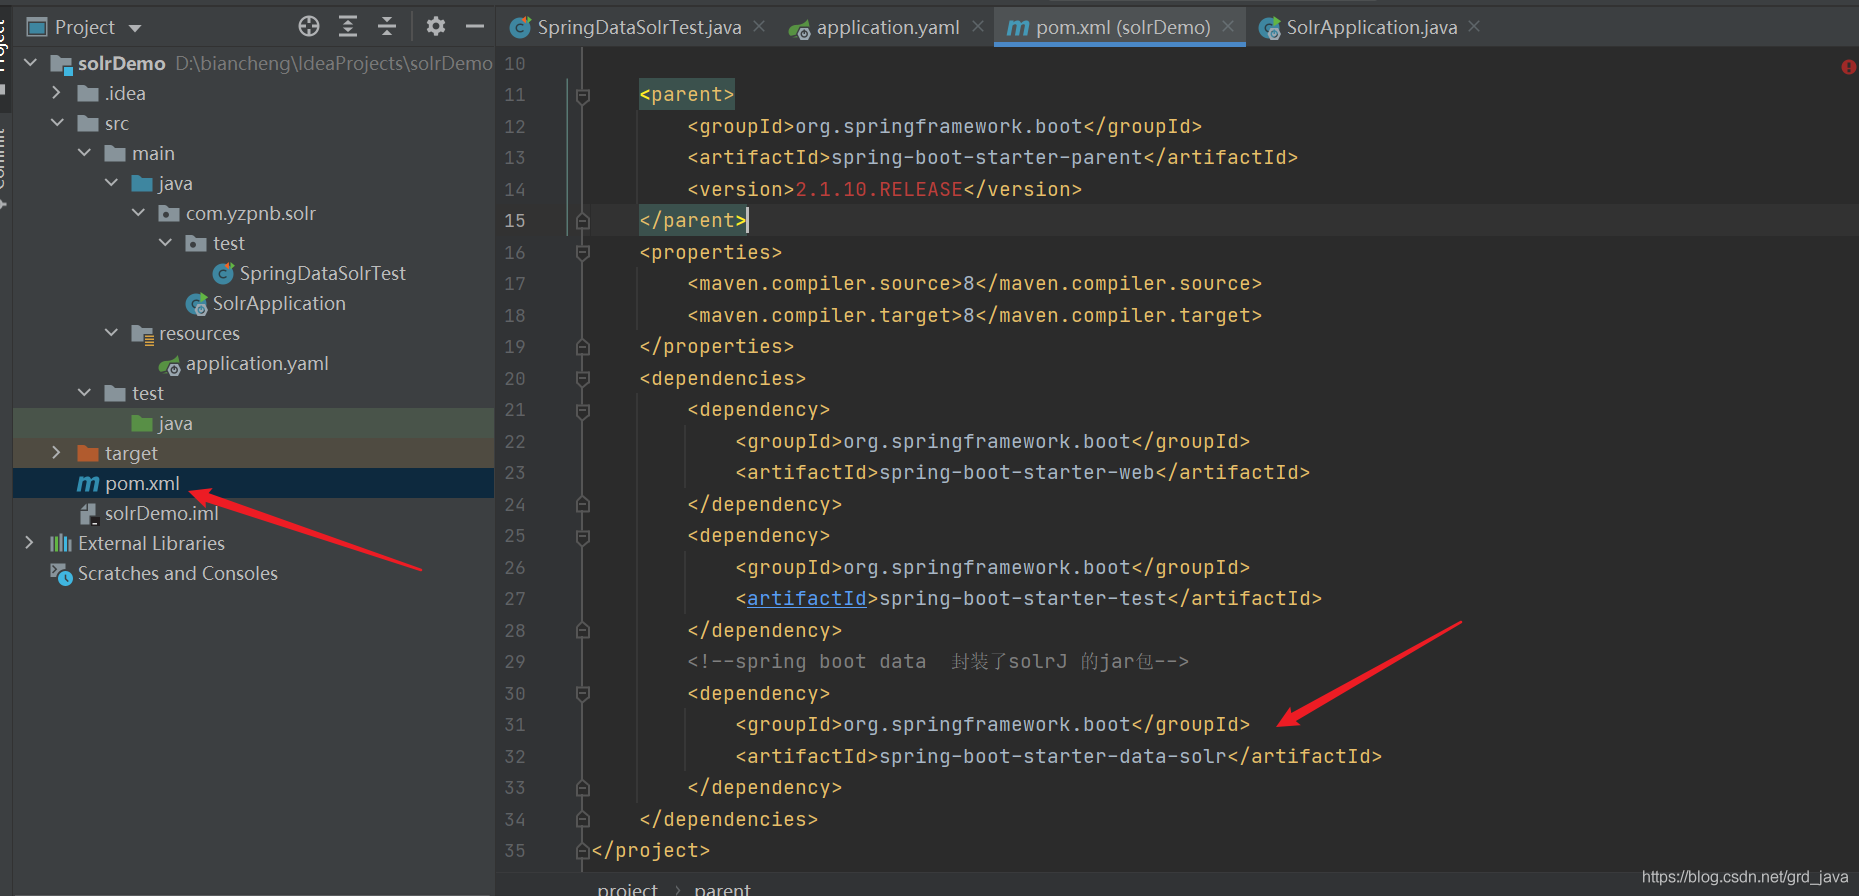This screenshot has height=896, width=1859.
Task: Click the spring boot data comment line
Action: [x=938, y=662]
